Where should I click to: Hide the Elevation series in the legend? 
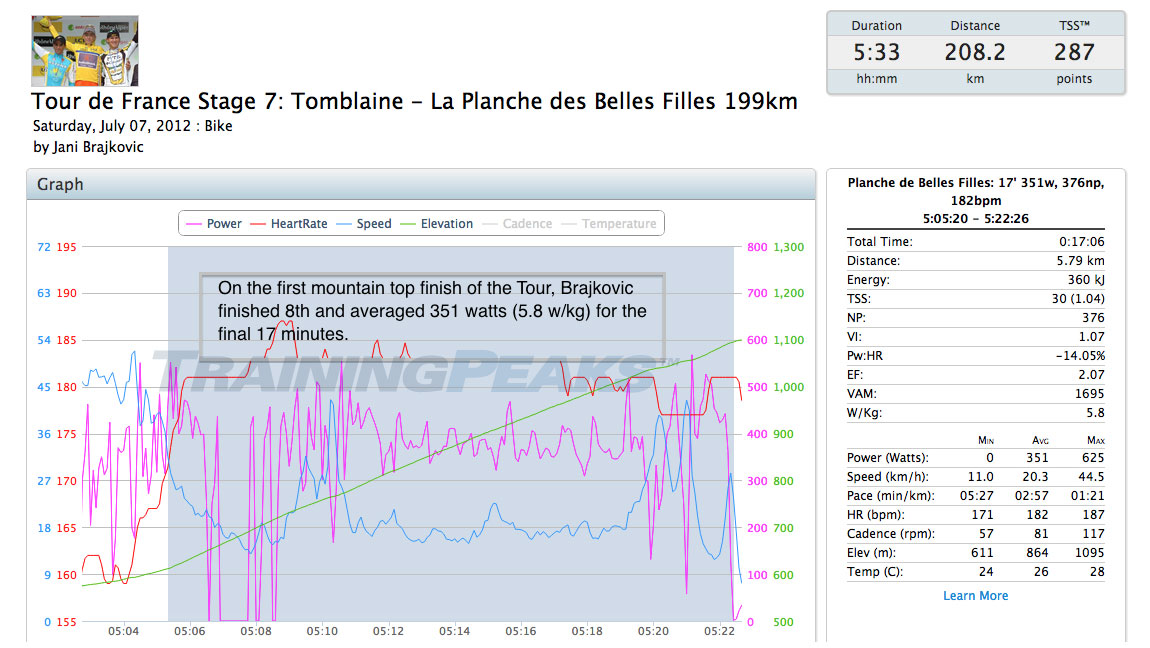(436, 224)
